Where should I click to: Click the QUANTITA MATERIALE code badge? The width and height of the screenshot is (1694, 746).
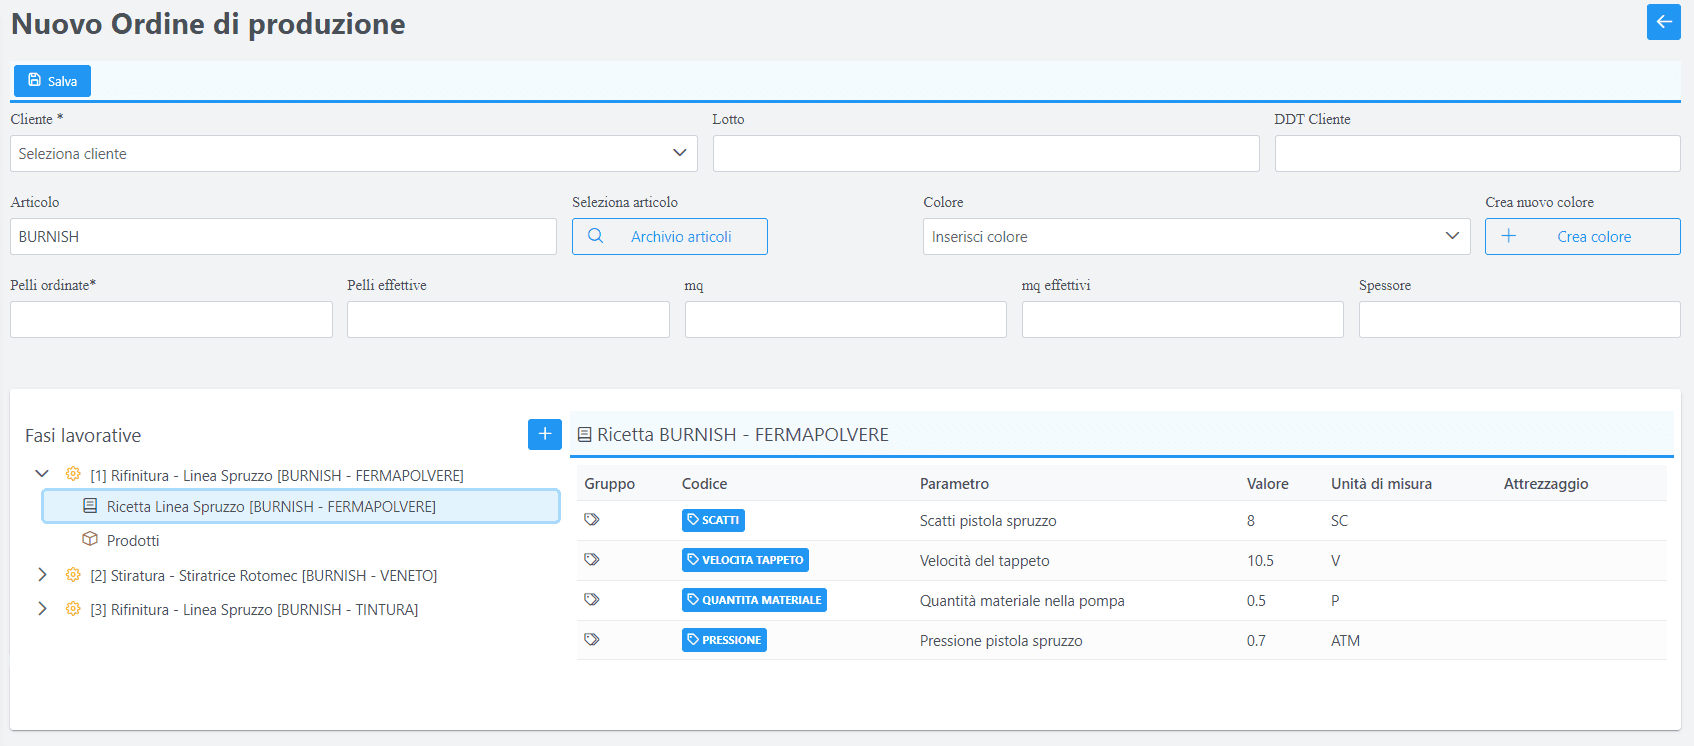[x=754, y=600]
